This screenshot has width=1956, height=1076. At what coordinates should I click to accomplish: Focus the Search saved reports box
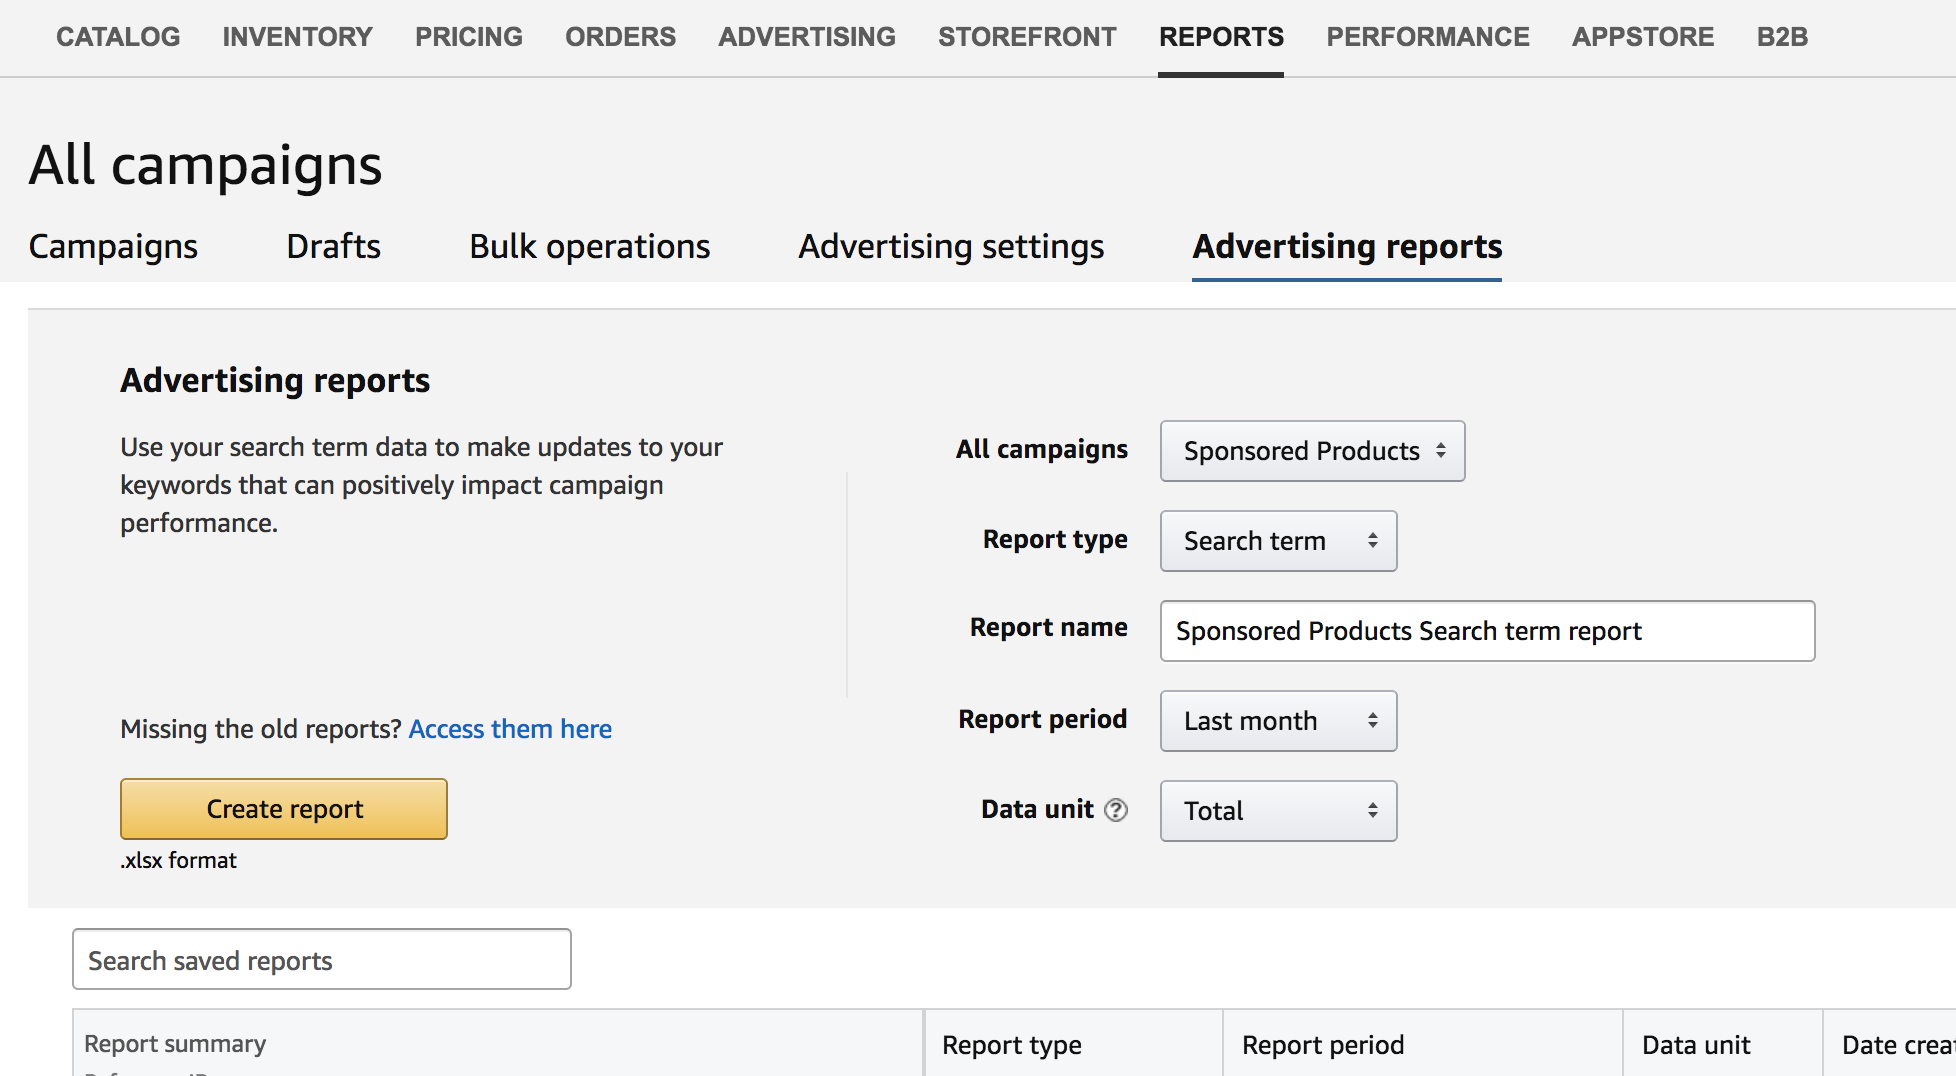pos(322,959)
